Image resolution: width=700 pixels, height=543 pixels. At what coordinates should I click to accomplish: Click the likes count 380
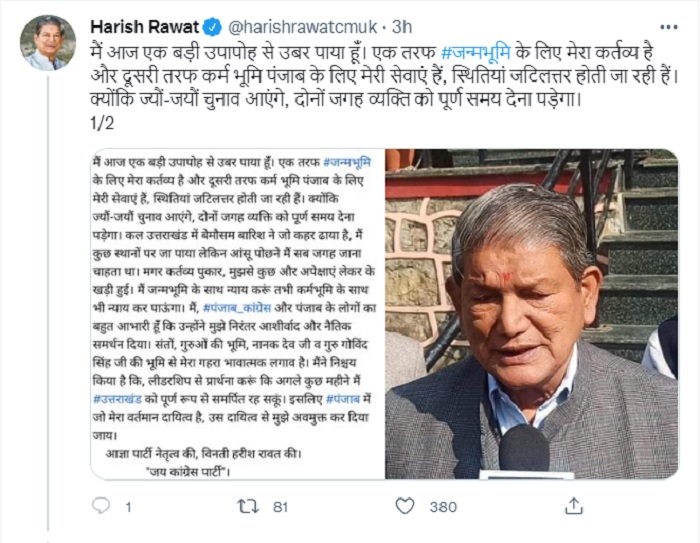pos(443,506)
